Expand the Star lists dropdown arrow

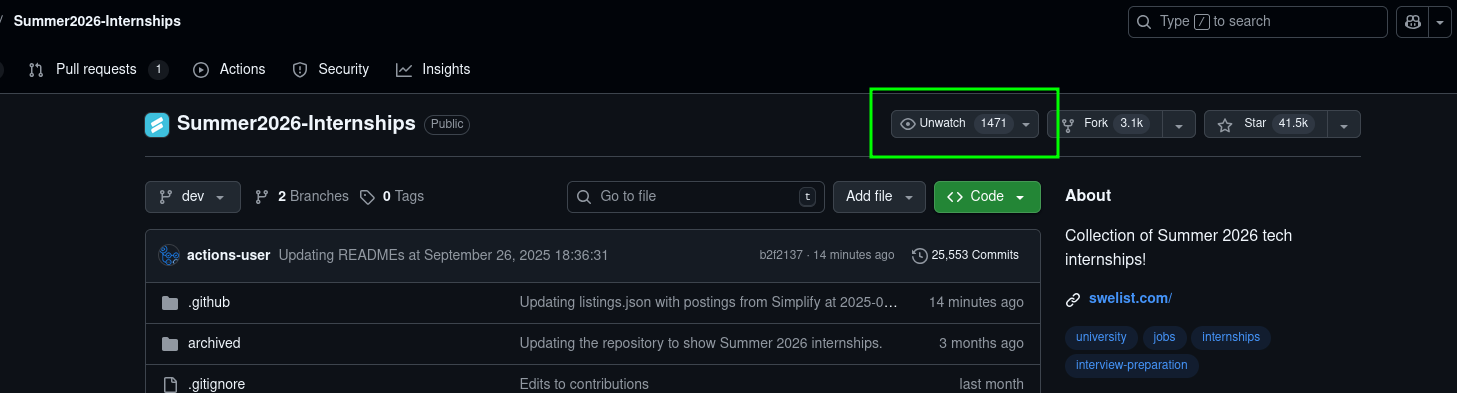click(x=1344, y=125)
